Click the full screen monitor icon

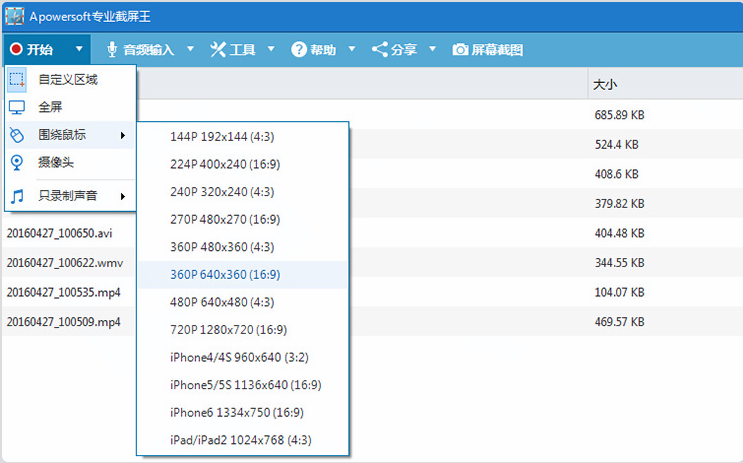[x=17, y=107]
